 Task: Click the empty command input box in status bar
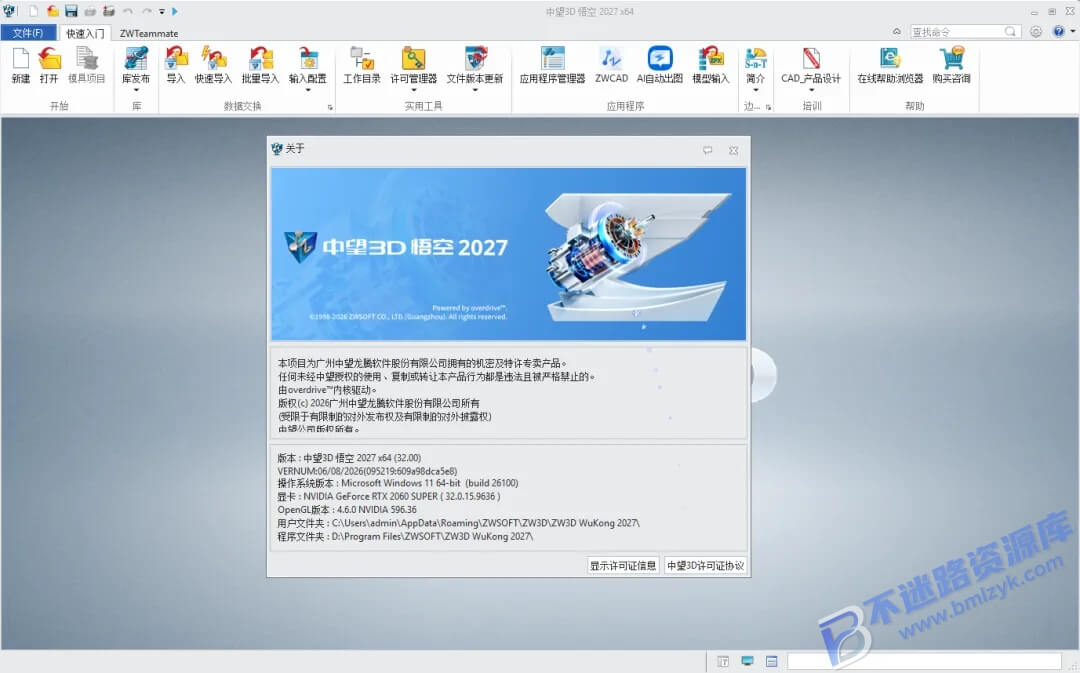click(924, 661)
